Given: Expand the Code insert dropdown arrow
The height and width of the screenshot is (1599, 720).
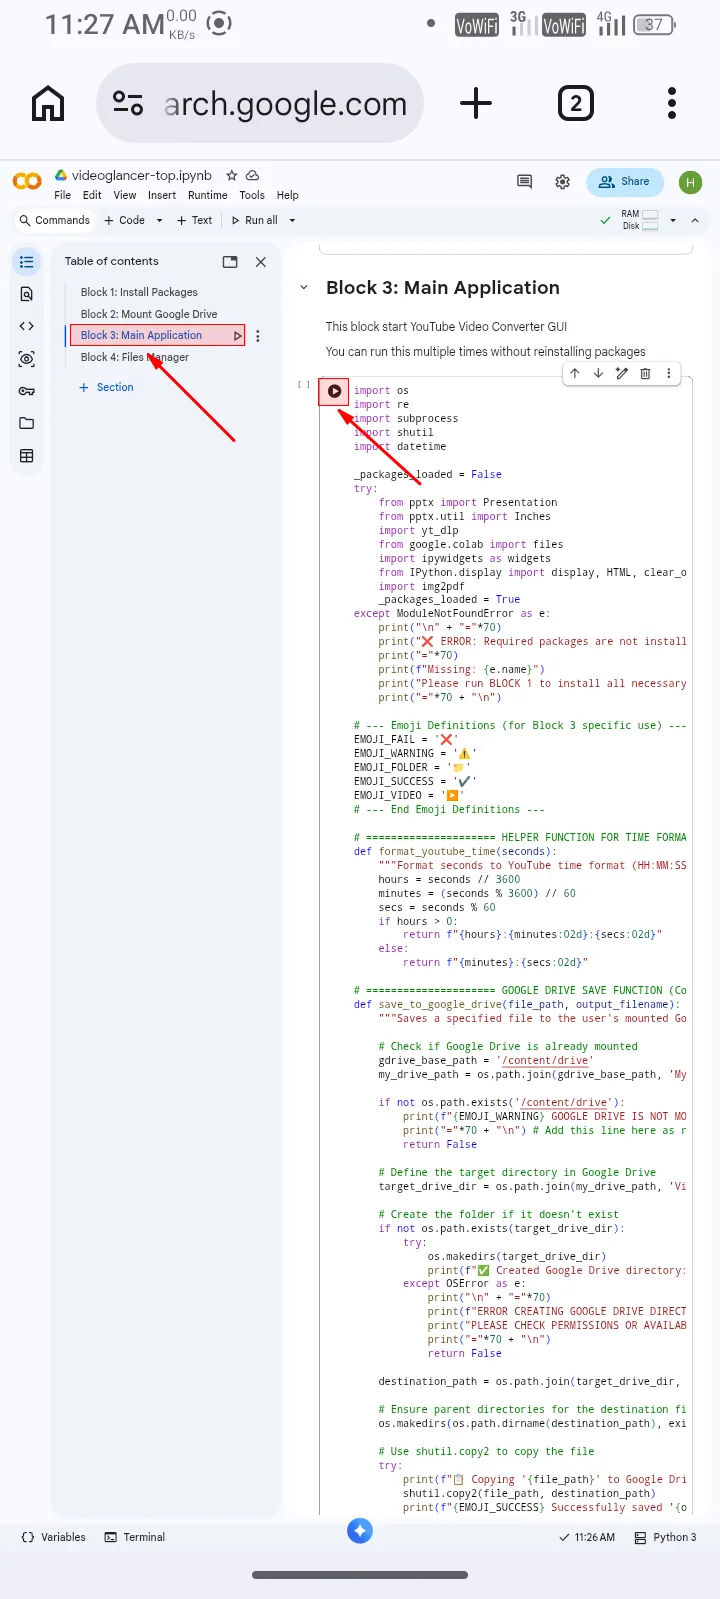Looking at the screenshot, I should coord(159,220).
